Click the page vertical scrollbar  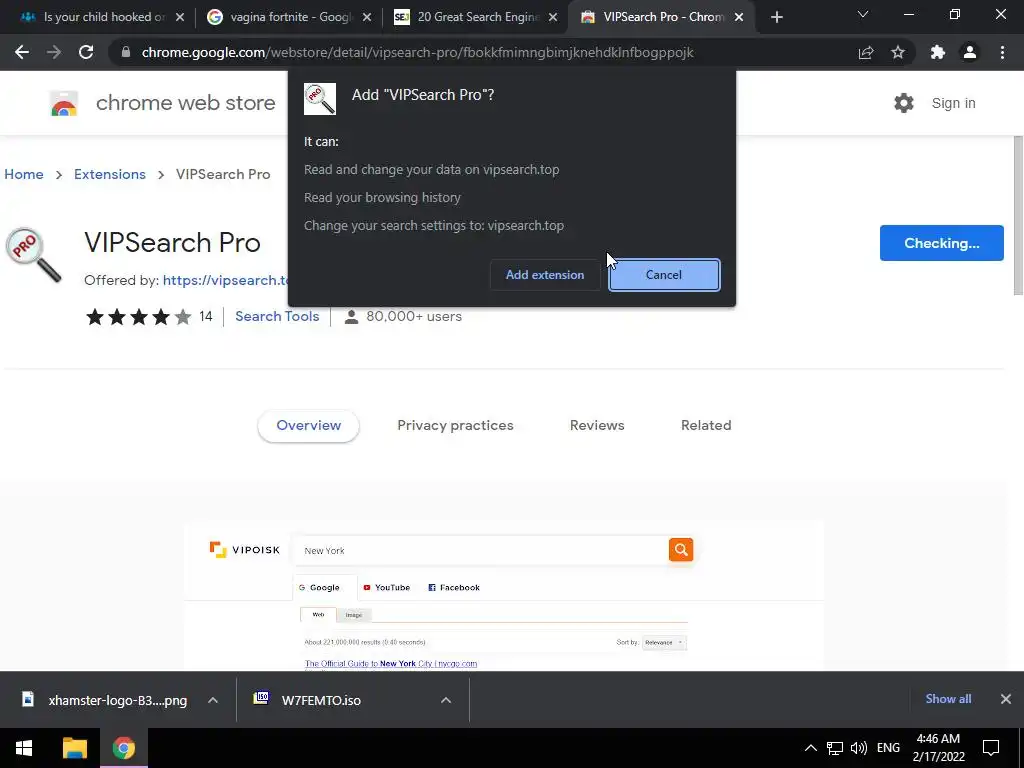[x=1018, y=216]
